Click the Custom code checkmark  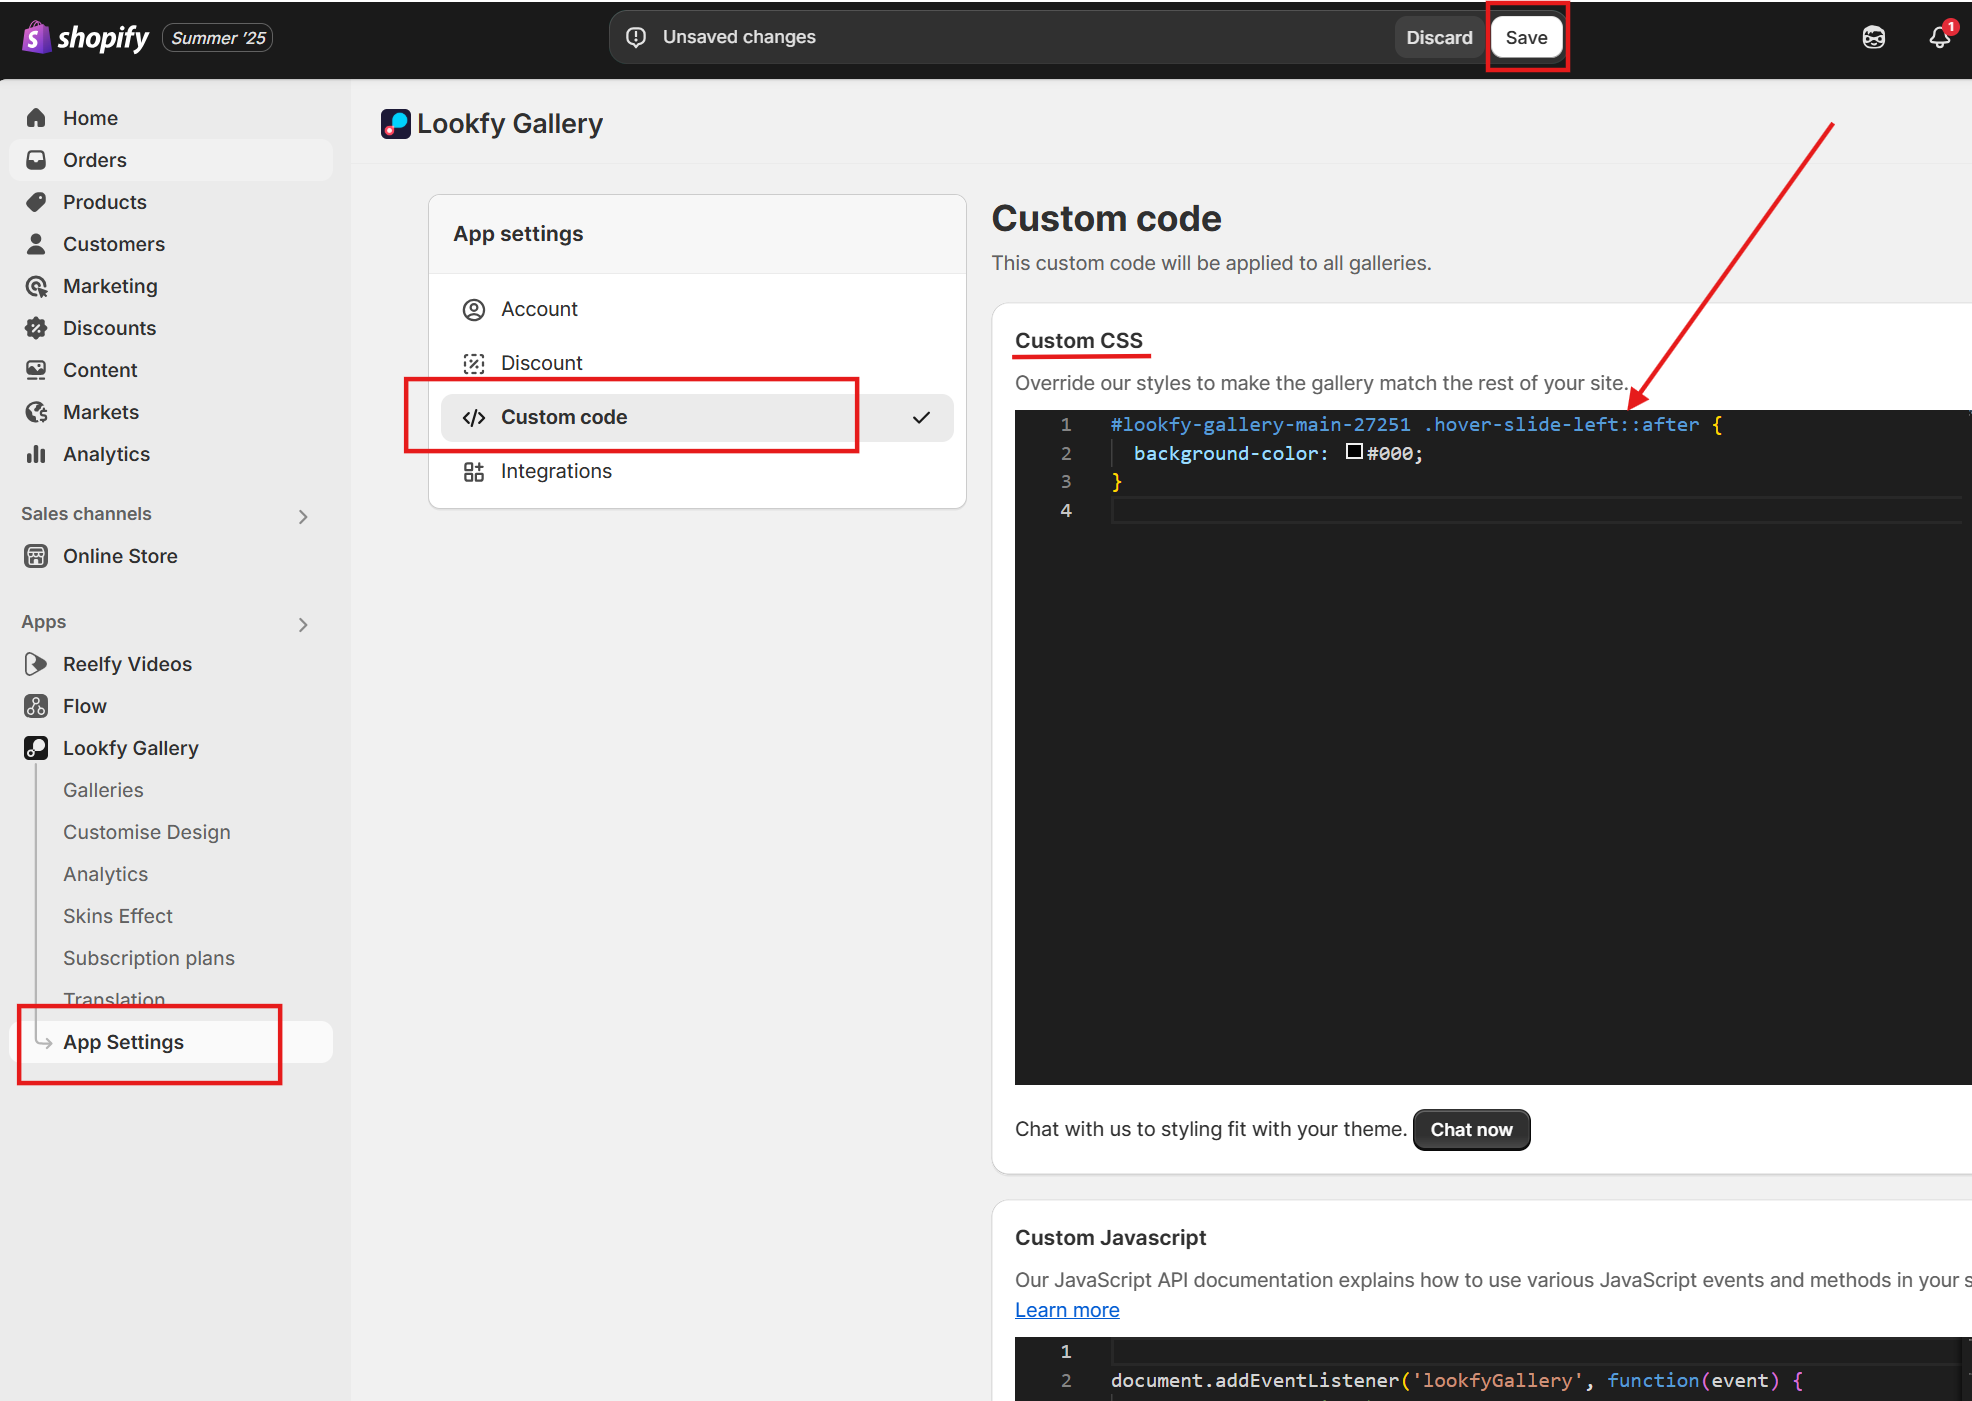coord(921,418)
